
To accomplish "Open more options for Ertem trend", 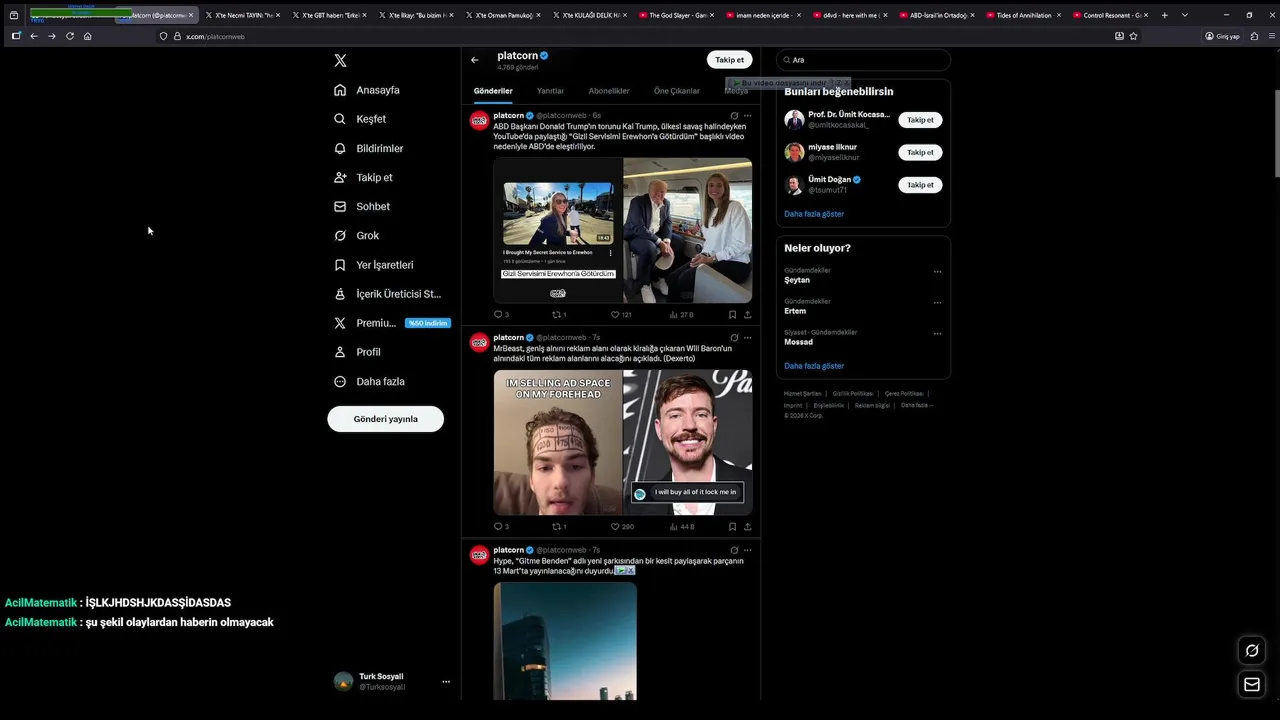I will [x=937, y=303].
